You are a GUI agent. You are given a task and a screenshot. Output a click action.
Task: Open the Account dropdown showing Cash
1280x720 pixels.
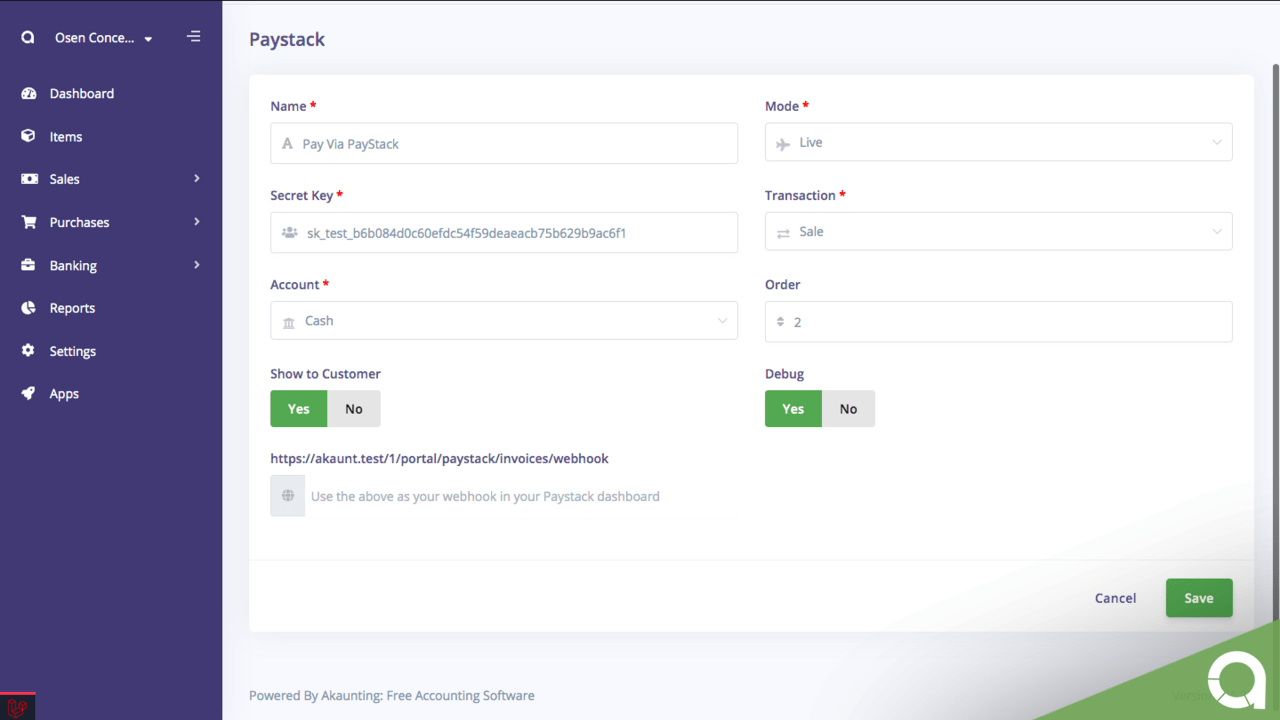[x=504, y=320]
